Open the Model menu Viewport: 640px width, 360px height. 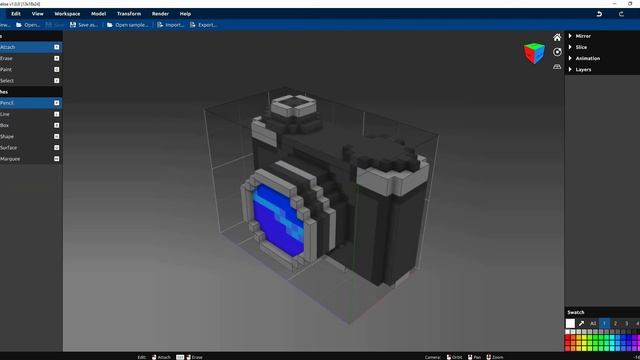(98, 14)
